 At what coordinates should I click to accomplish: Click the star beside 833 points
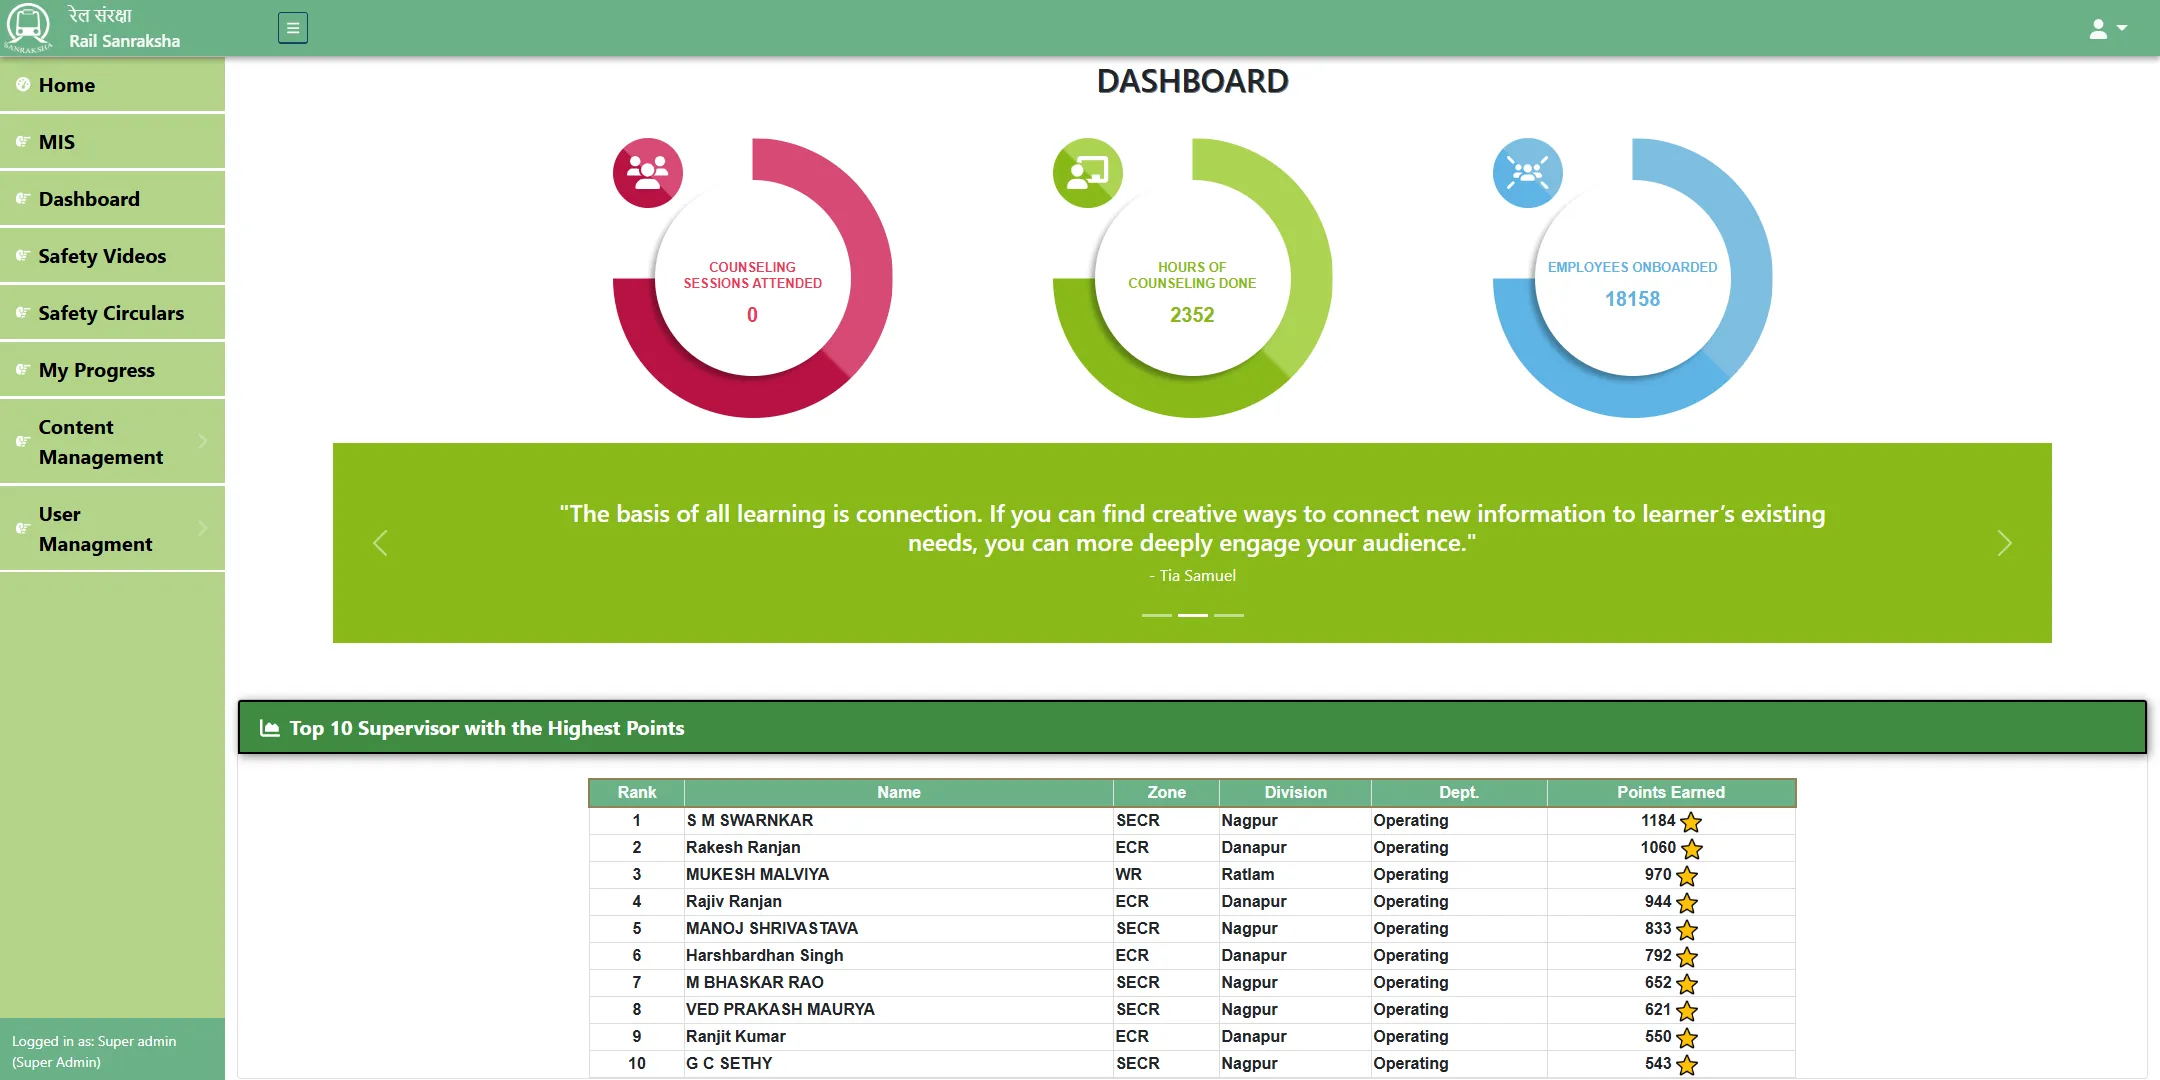(x=1687, y=930)
